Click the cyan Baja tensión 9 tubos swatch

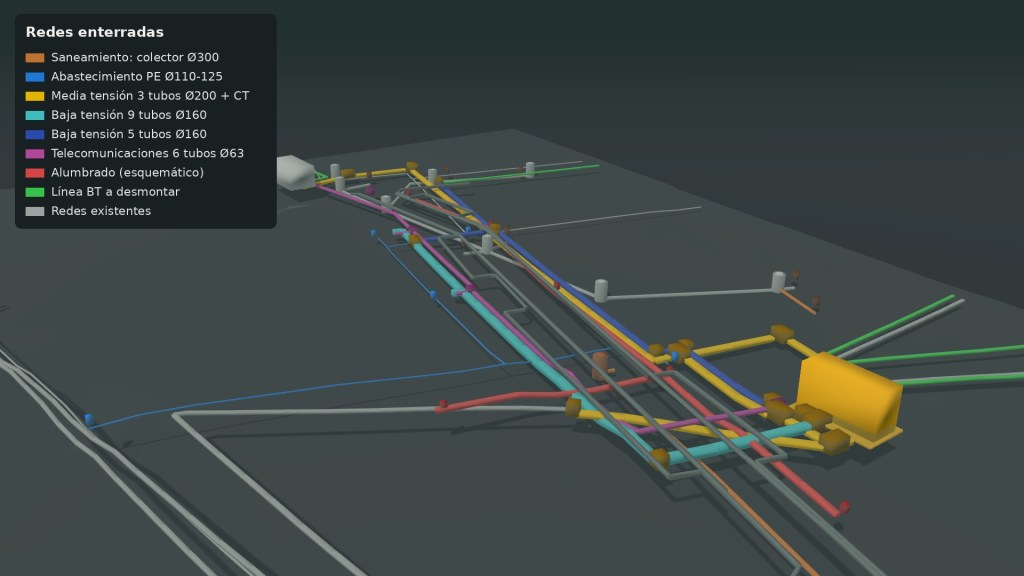coord(35,115)
